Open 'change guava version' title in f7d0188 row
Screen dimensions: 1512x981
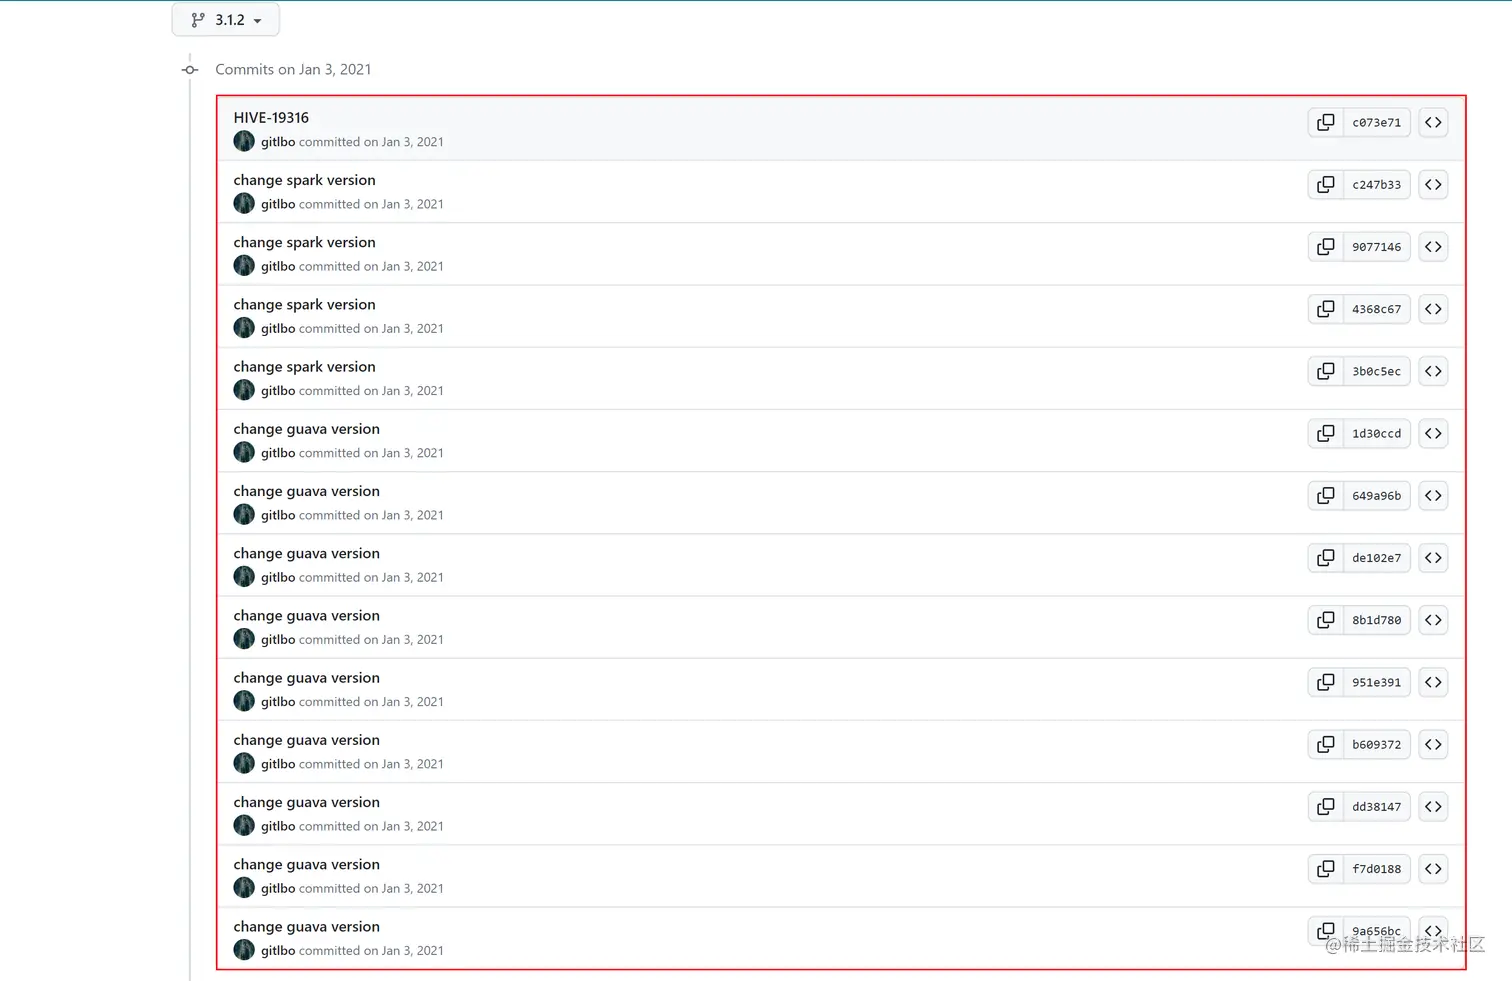coord(306,864)
